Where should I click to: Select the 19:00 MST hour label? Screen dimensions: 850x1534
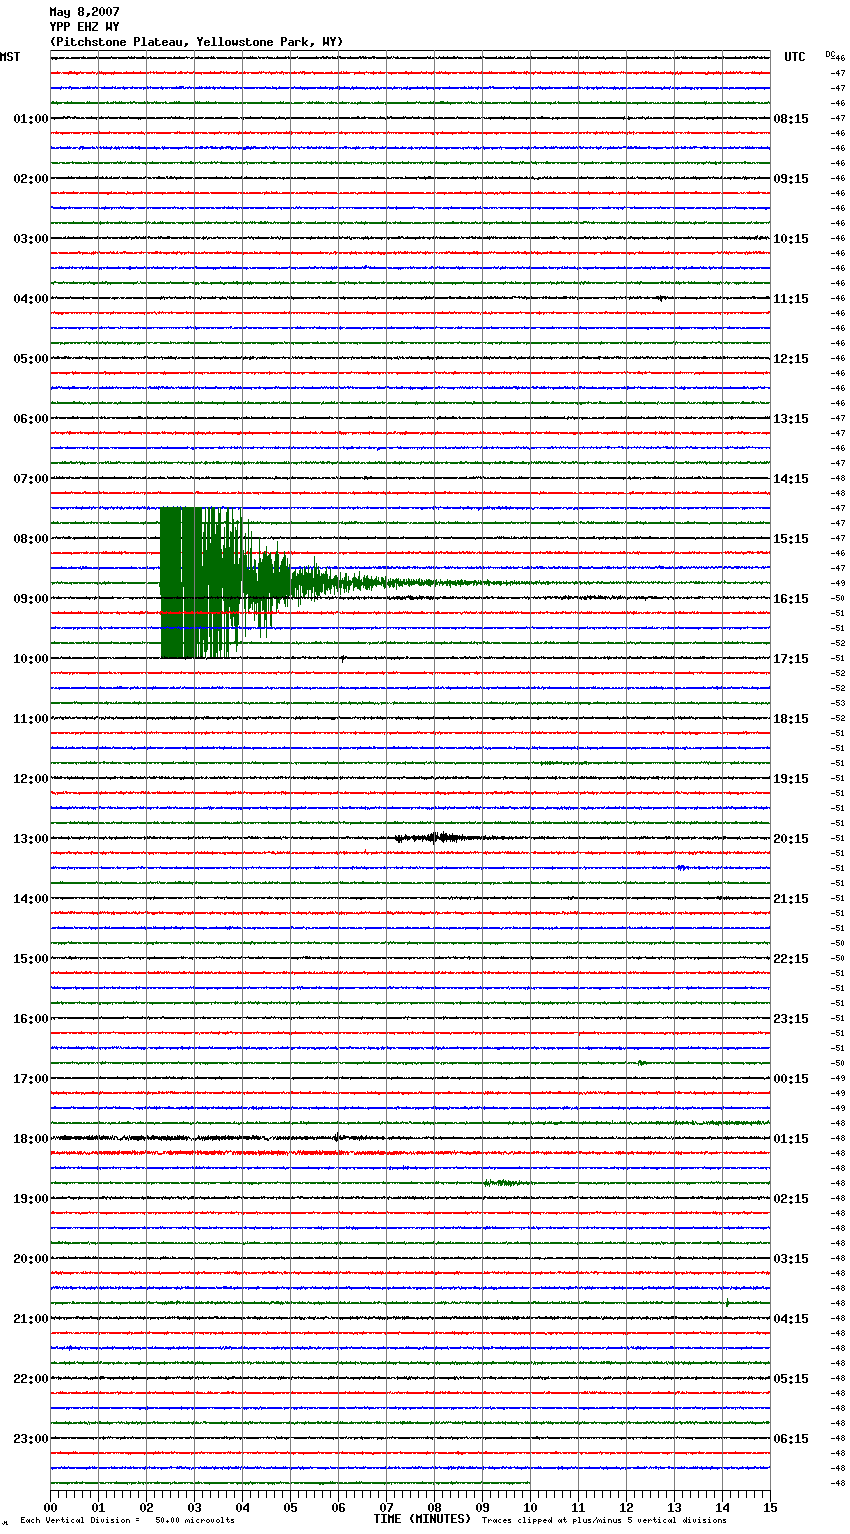coord(31,1199)
